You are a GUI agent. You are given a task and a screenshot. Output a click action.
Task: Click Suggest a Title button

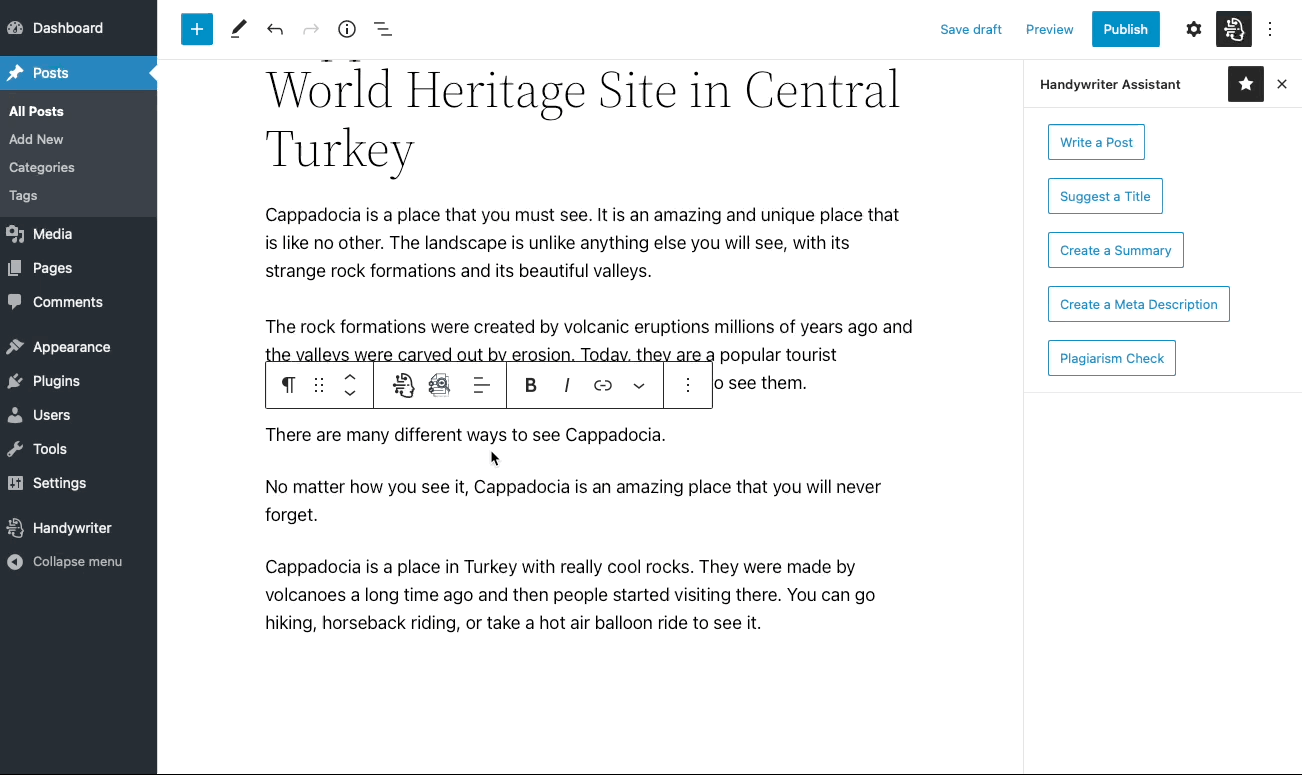pyautogui.click(x=1105, y=196)
